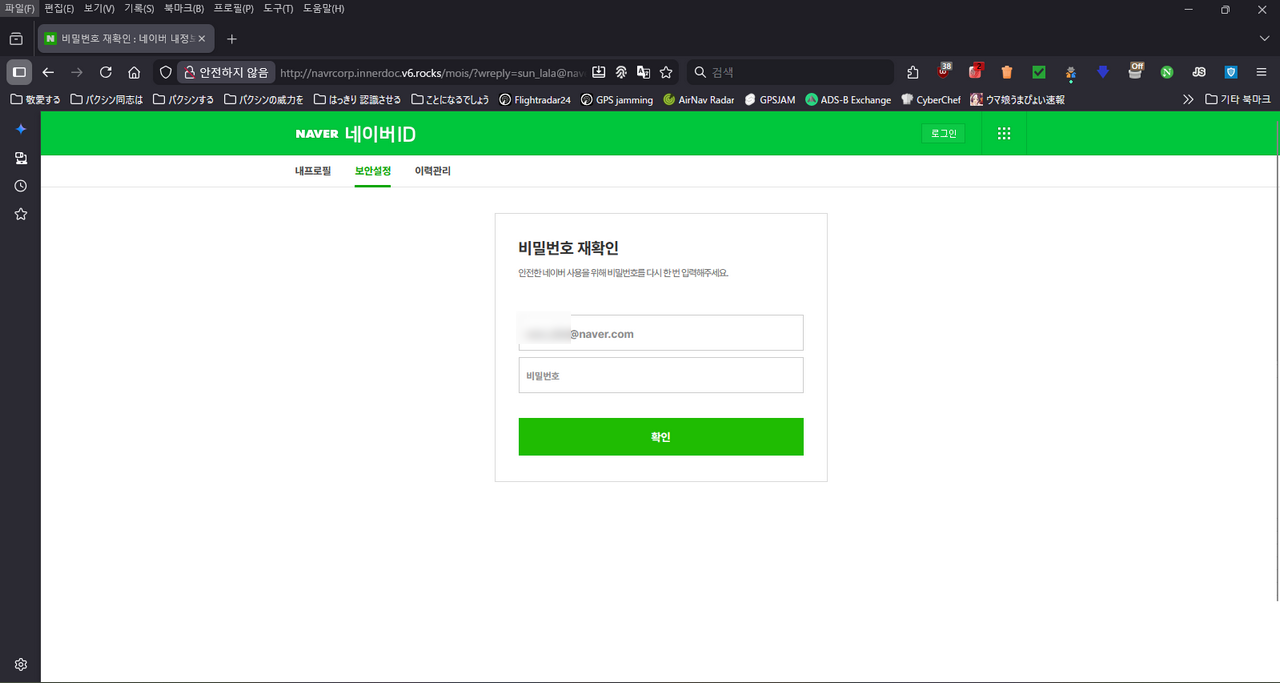1280x683 pixels.
Task: Expand the list all tabs chevron
Action: coord(1264,39)
